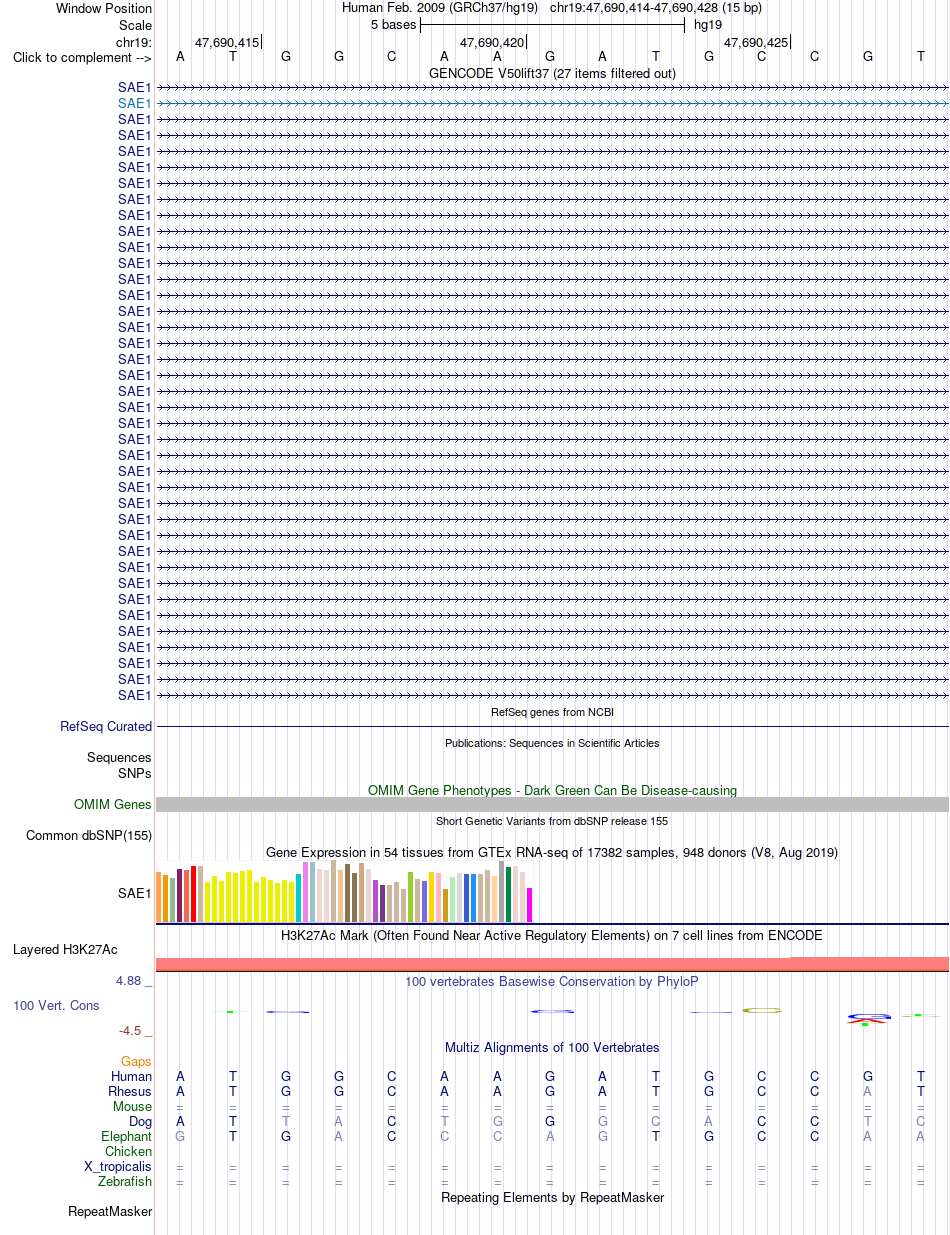Viewport: 950px width, 1235px height.
Task: Open '100 vertebrates Basewise Conservation by PhyloP' title
Action: pos(552,982)
